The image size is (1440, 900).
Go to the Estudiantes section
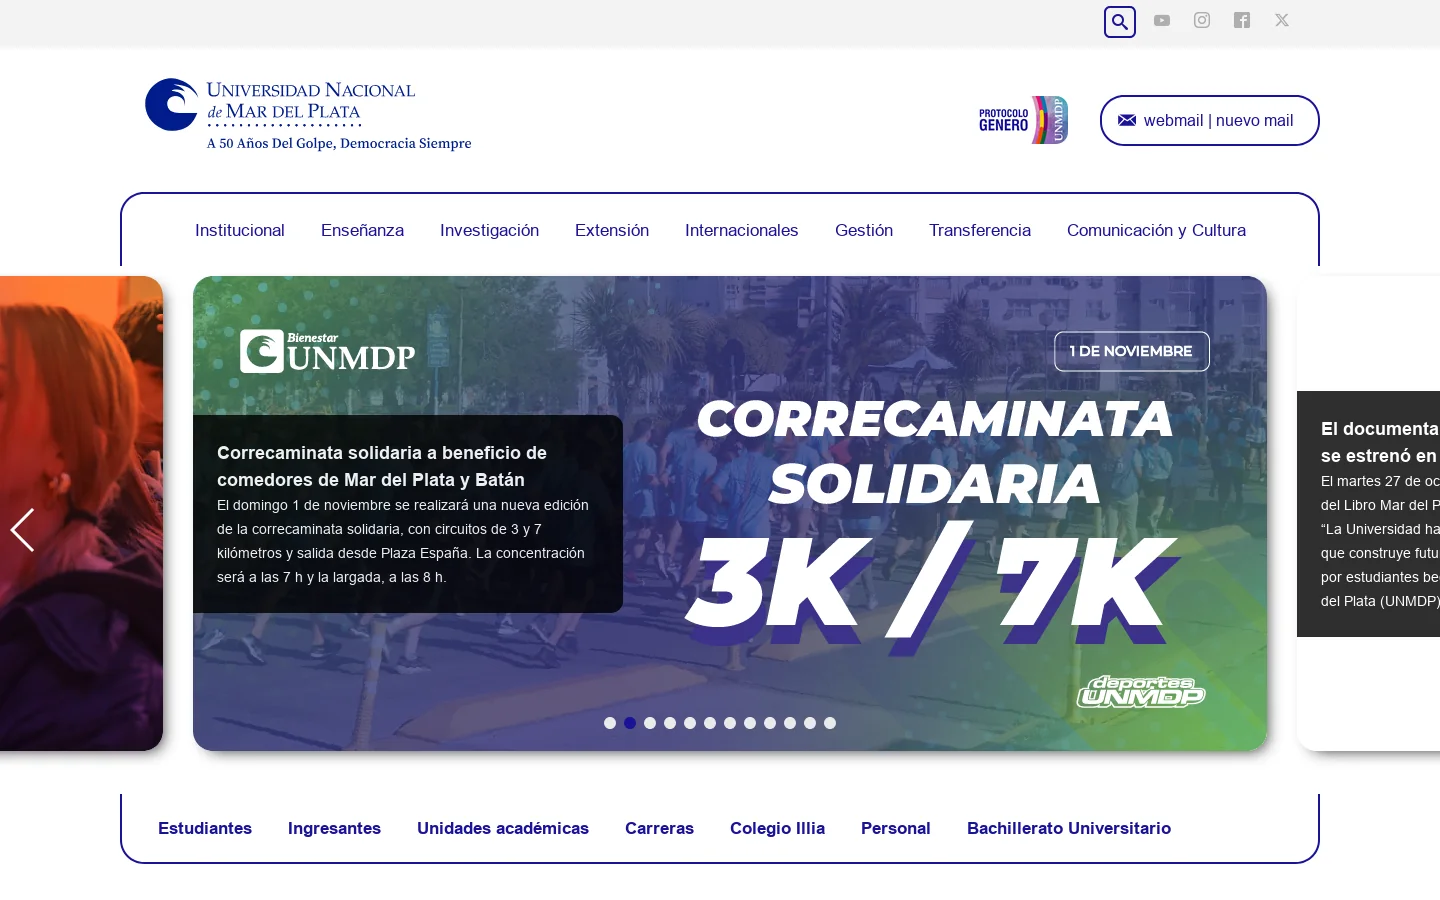tap(205, 828)
